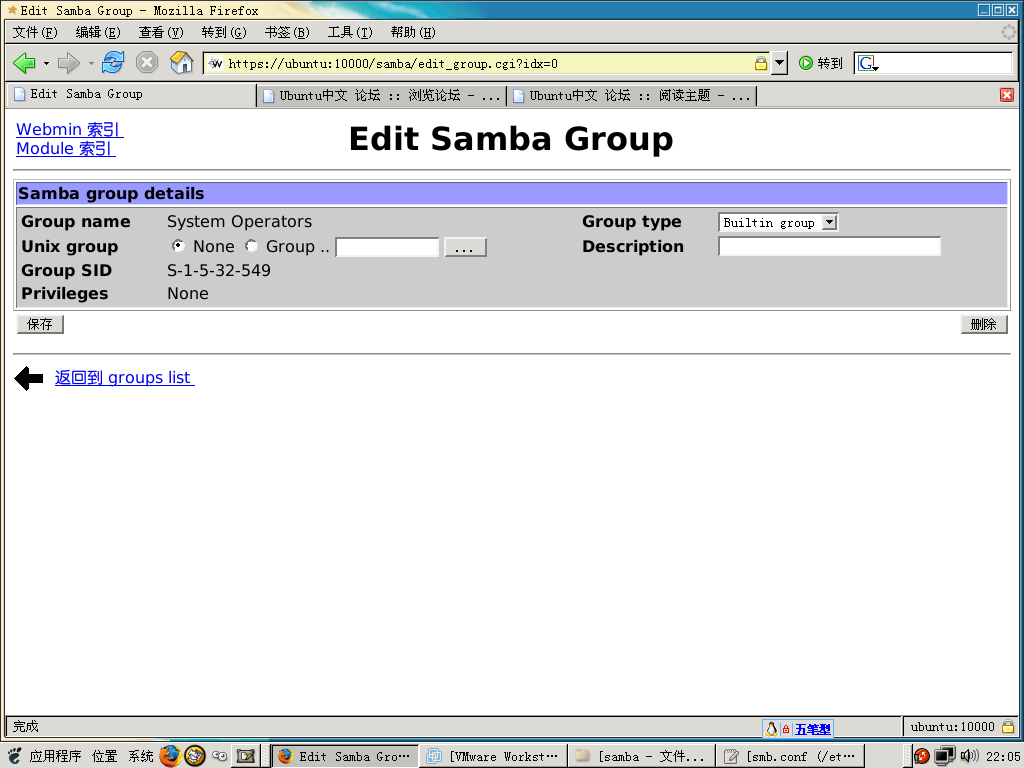This screenshot has width=1024, height=768.
Task: Click the status bar security padlock icon
Action: point(1008,726)
